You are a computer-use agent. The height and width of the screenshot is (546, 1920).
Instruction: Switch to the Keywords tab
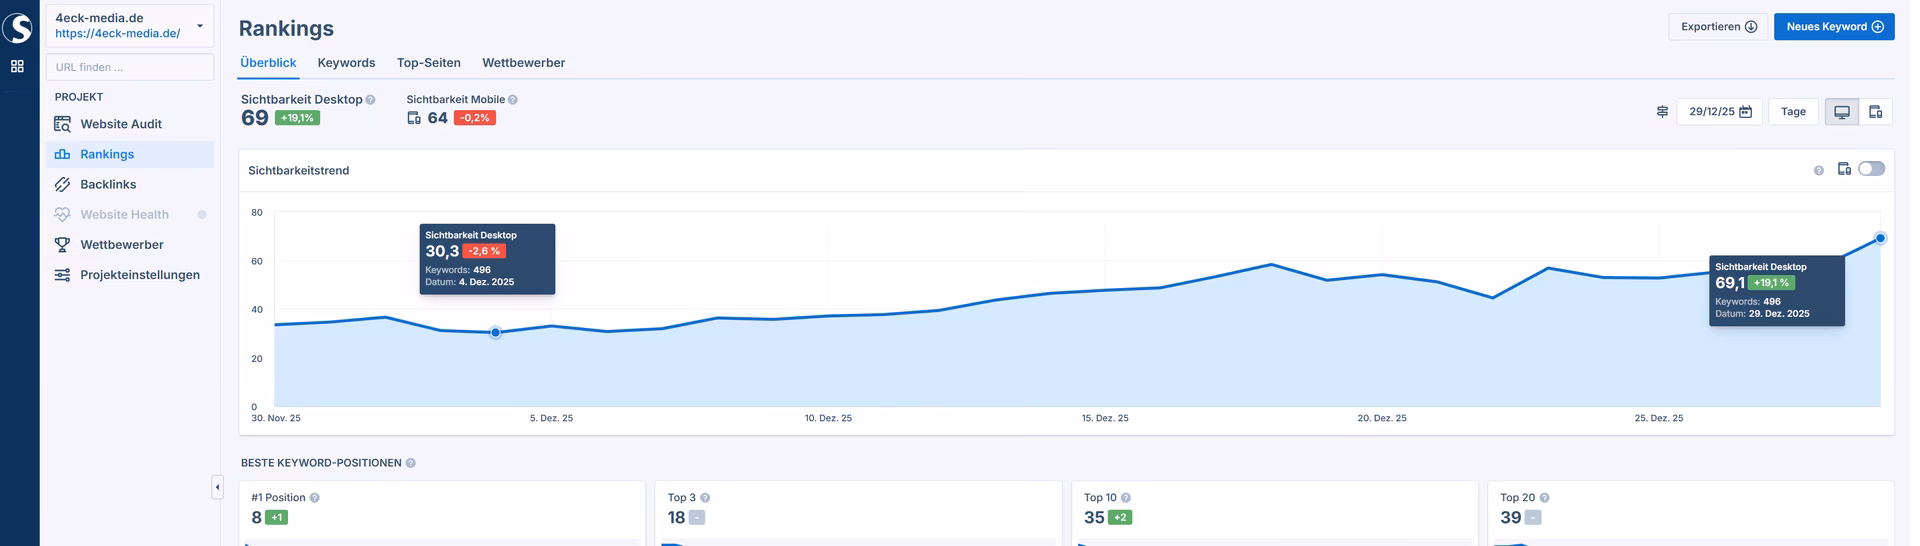[346, 63]
